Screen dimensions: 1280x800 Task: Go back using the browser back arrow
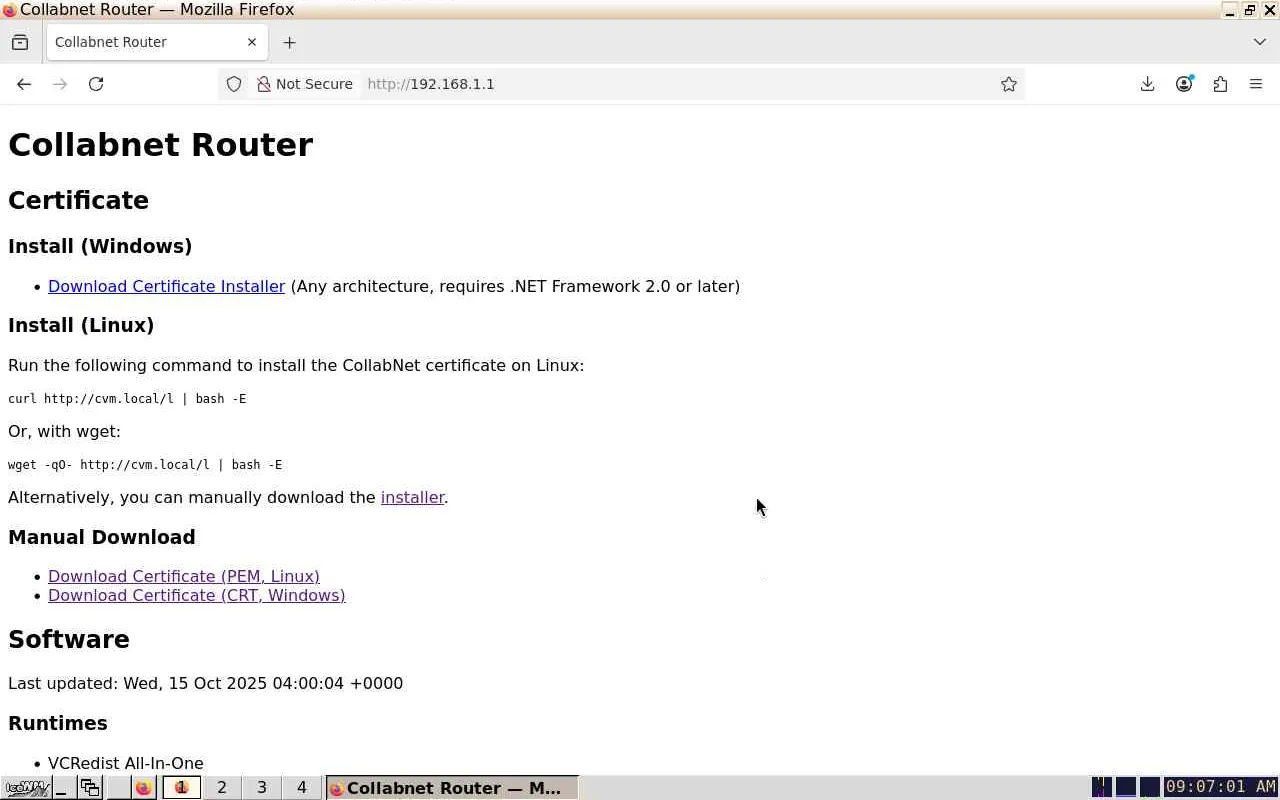pyautogui.click(x=24, y=84)
